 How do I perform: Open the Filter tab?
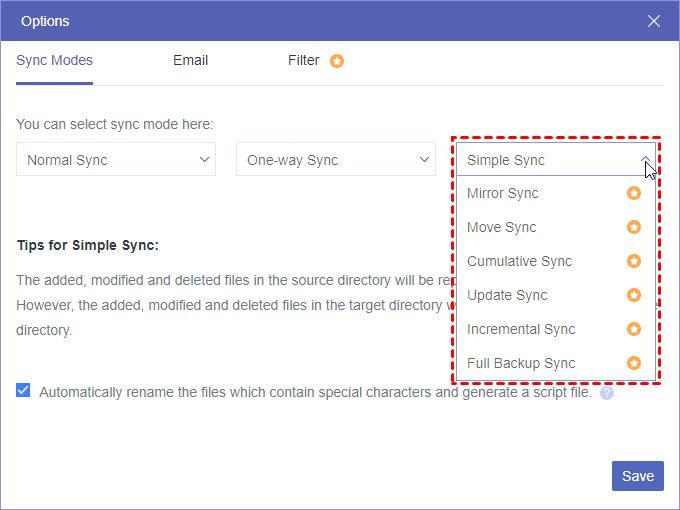[304, 60]
